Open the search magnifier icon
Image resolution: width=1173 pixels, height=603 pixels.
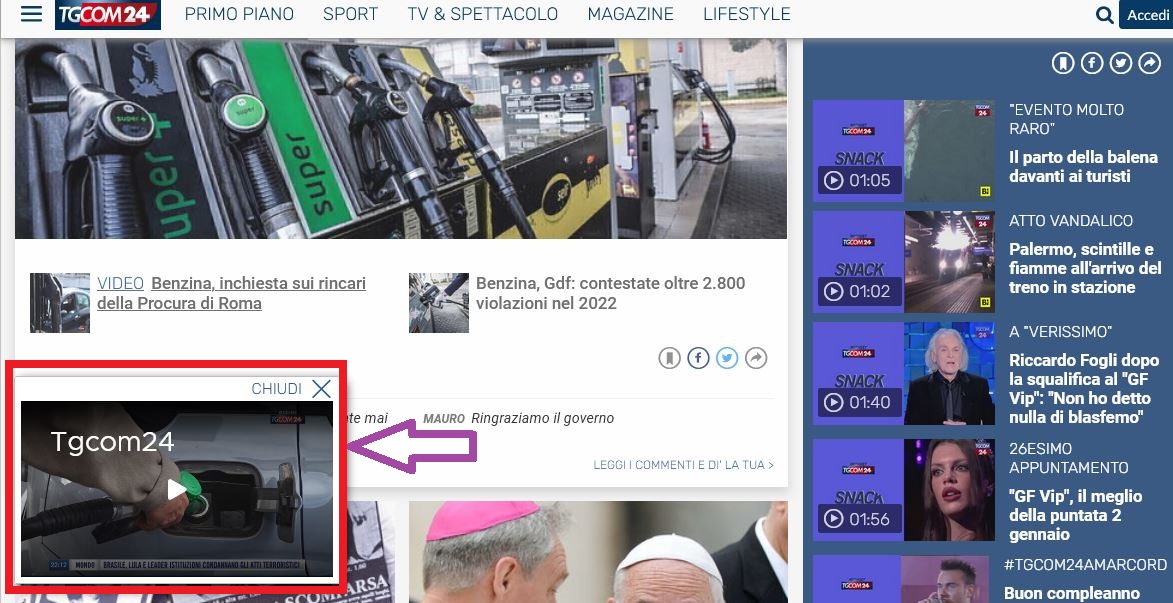point(1103,15)
